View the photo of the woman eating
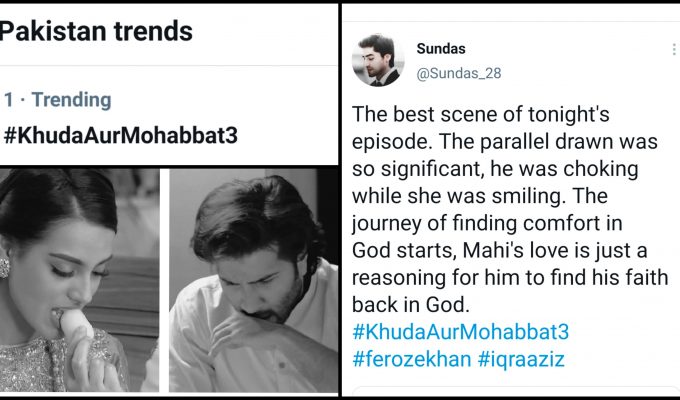 pyautogui.click(x=78, y=280)
